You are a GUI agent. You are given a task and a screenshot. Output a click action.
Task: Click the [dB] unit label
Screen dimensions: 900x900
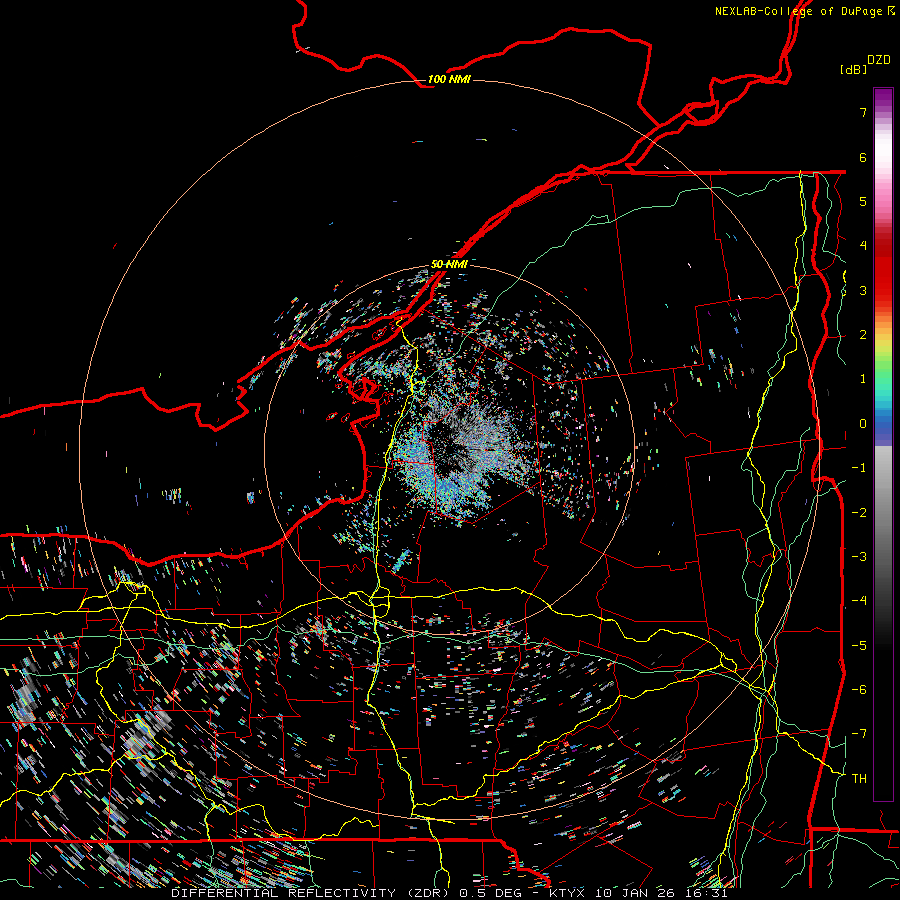tap(852, 69)
